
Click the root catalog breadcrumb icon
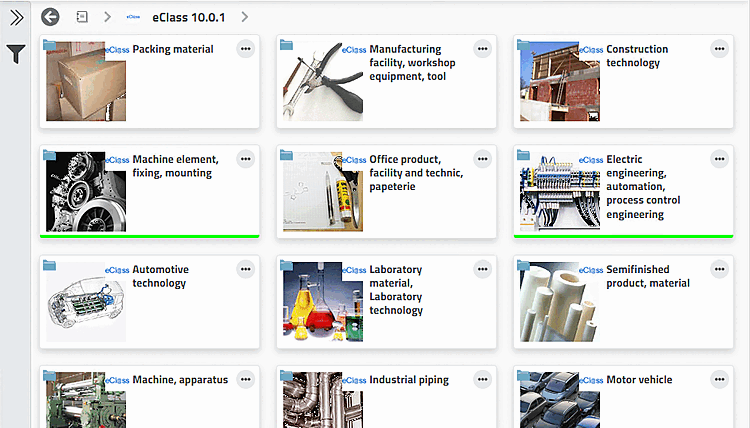point(82,17)
